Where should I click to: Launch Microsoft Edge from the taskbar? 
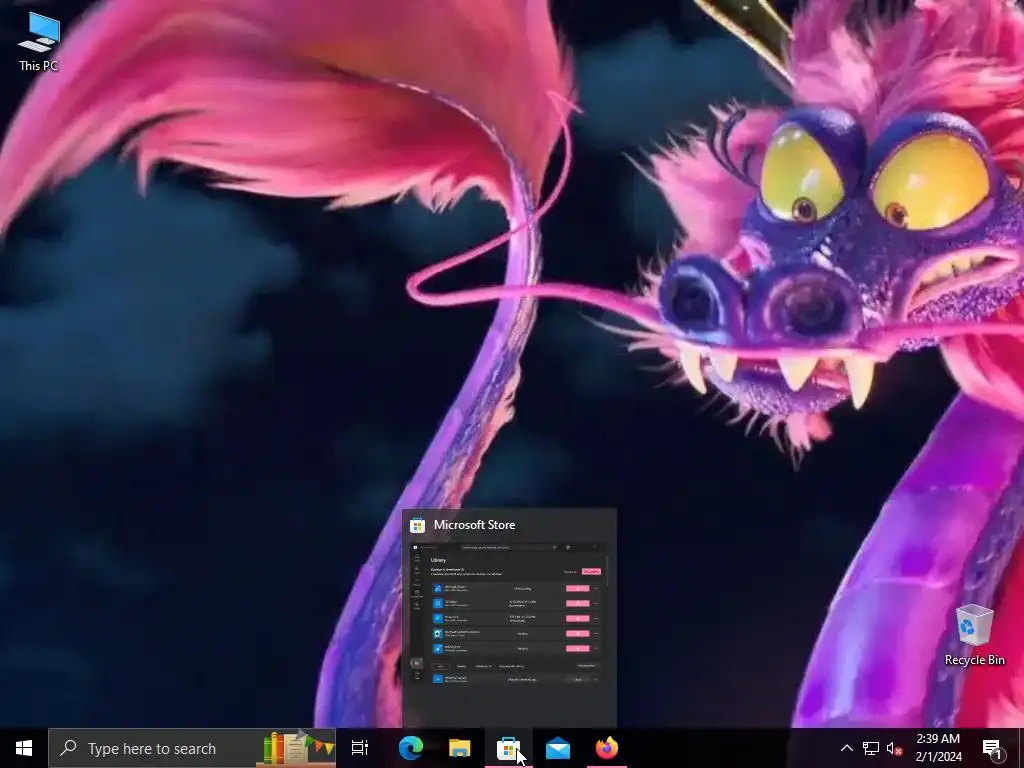[411, 748]
